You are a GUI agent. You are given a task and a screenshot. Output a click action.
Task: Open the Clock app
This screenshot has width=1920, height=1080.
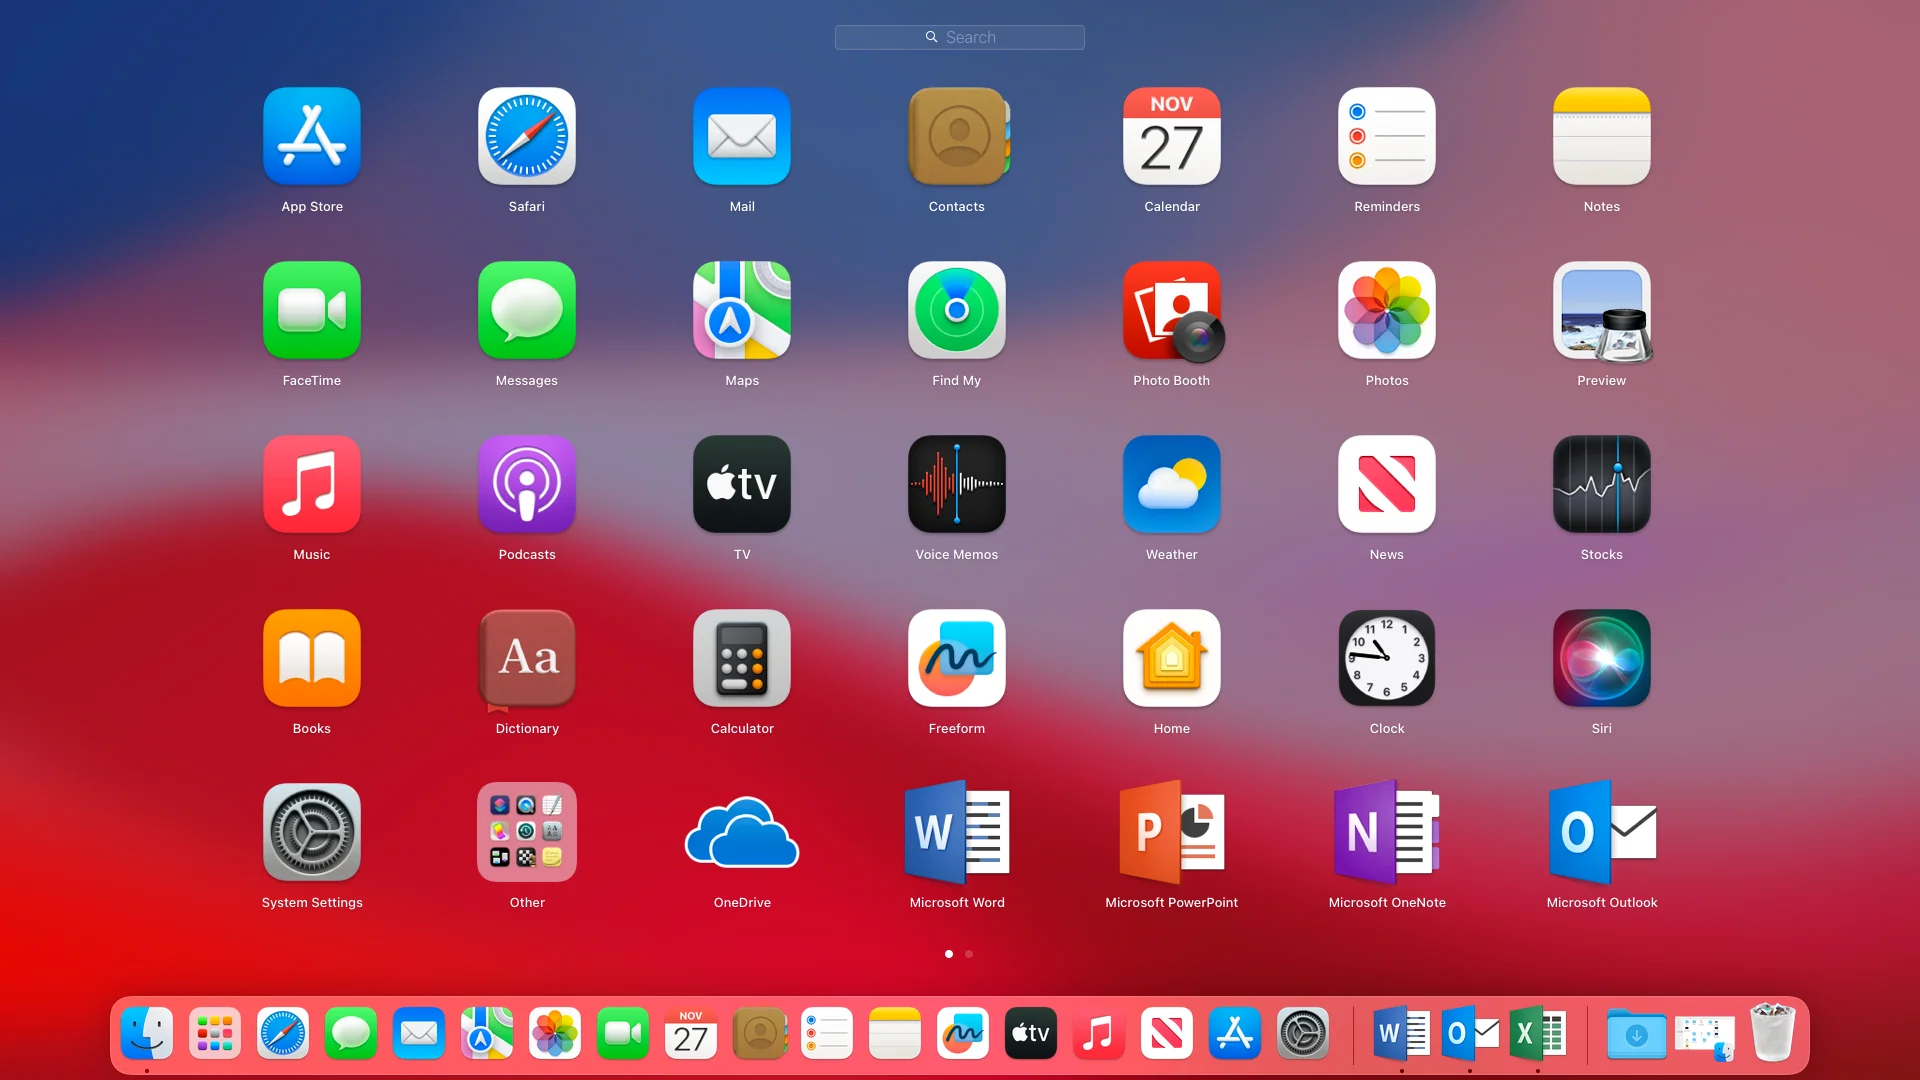tap(1387, 658)
